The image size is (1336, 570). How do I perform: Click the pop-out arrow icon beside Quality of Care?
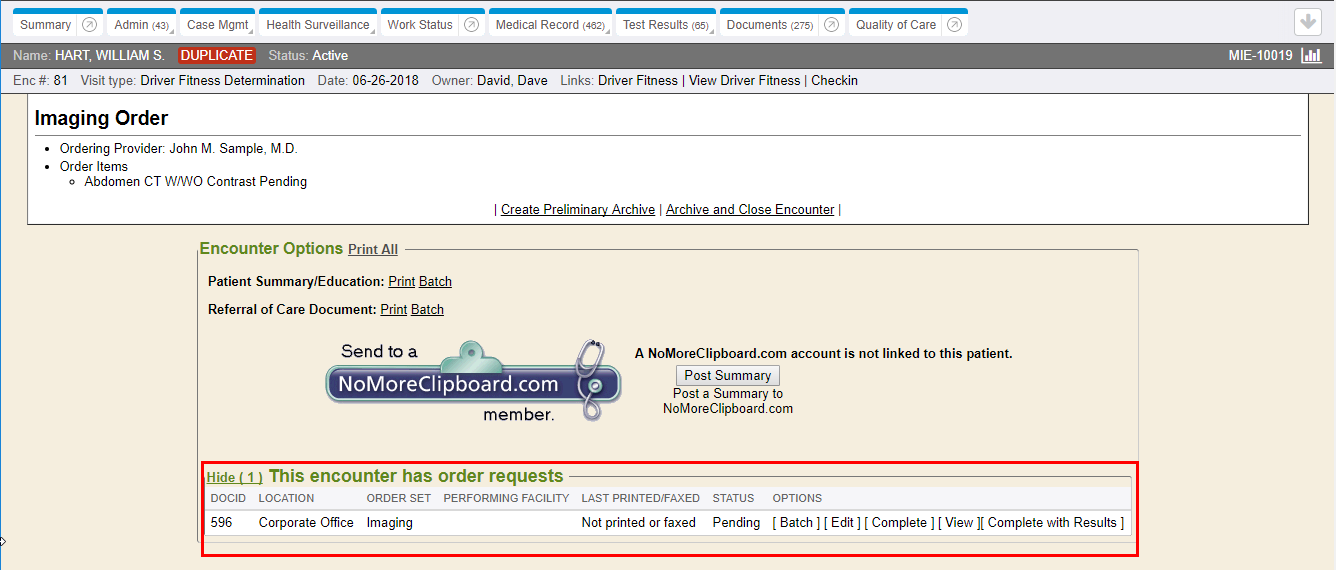click(x=954, y=25)
